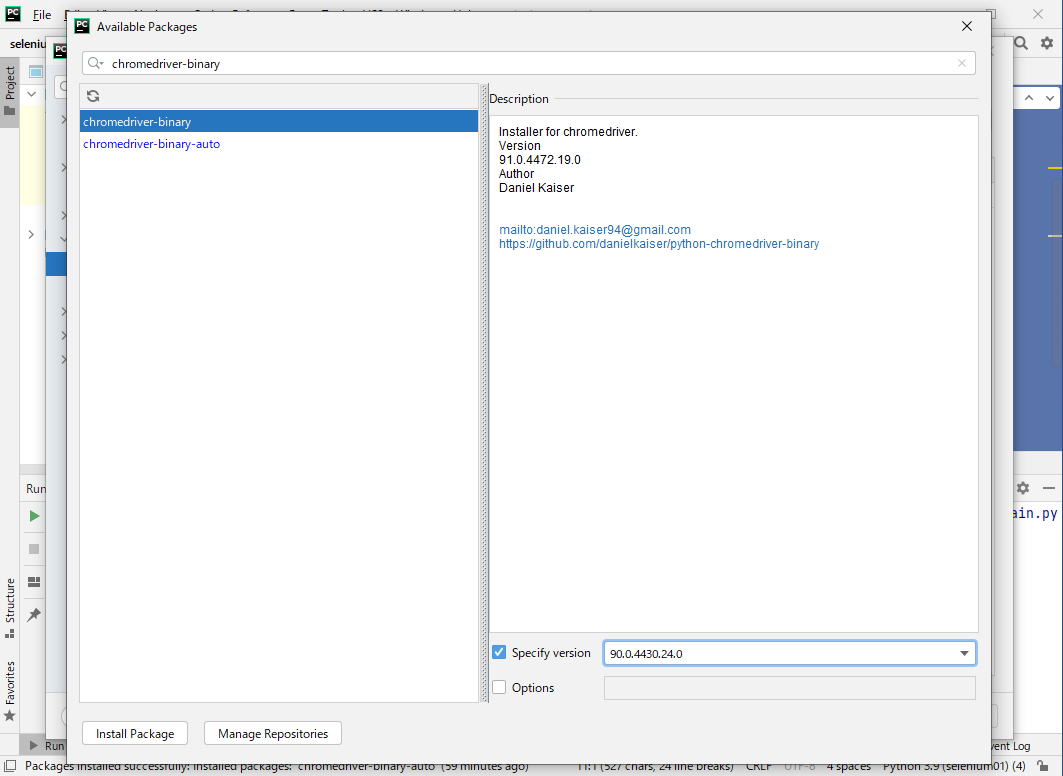The height and width of the screenshot is (776, 1063).
Task: Uncheck the Specify version checkbox
Action: pyautogui.click(x=499, y=653)
